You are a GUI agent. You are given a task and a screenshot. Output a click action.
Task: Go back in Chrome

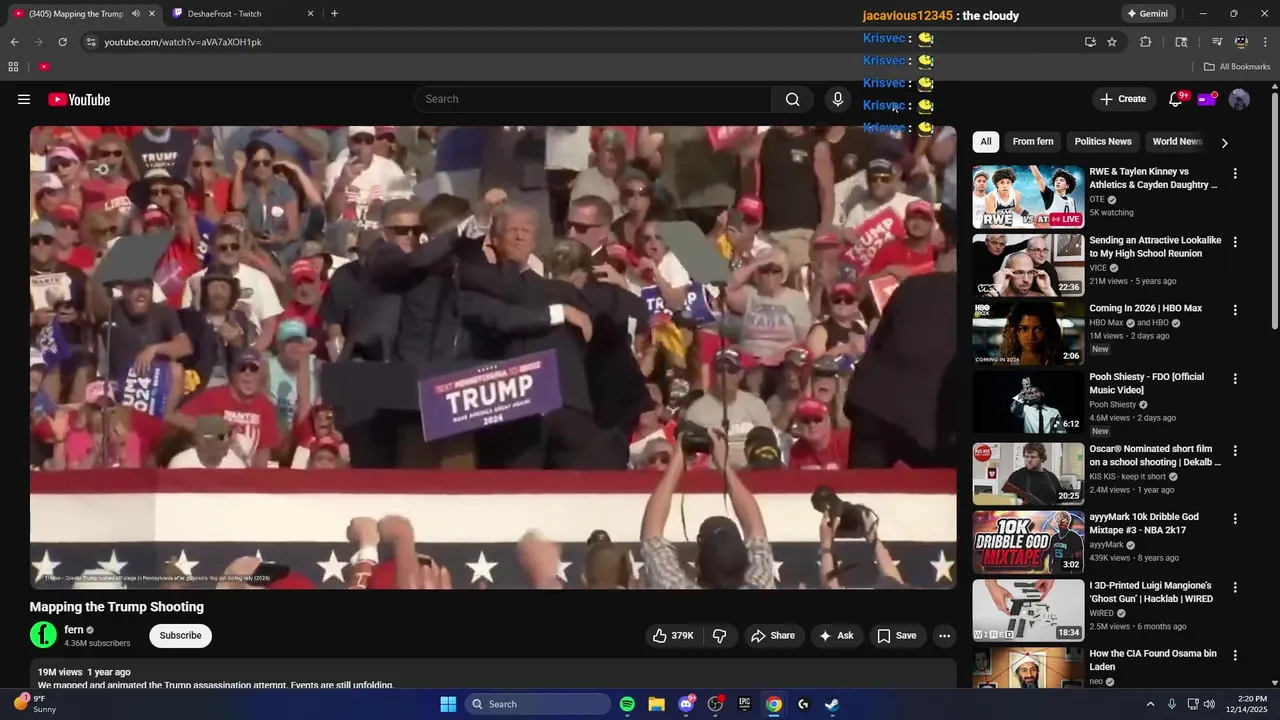[14, 42]
